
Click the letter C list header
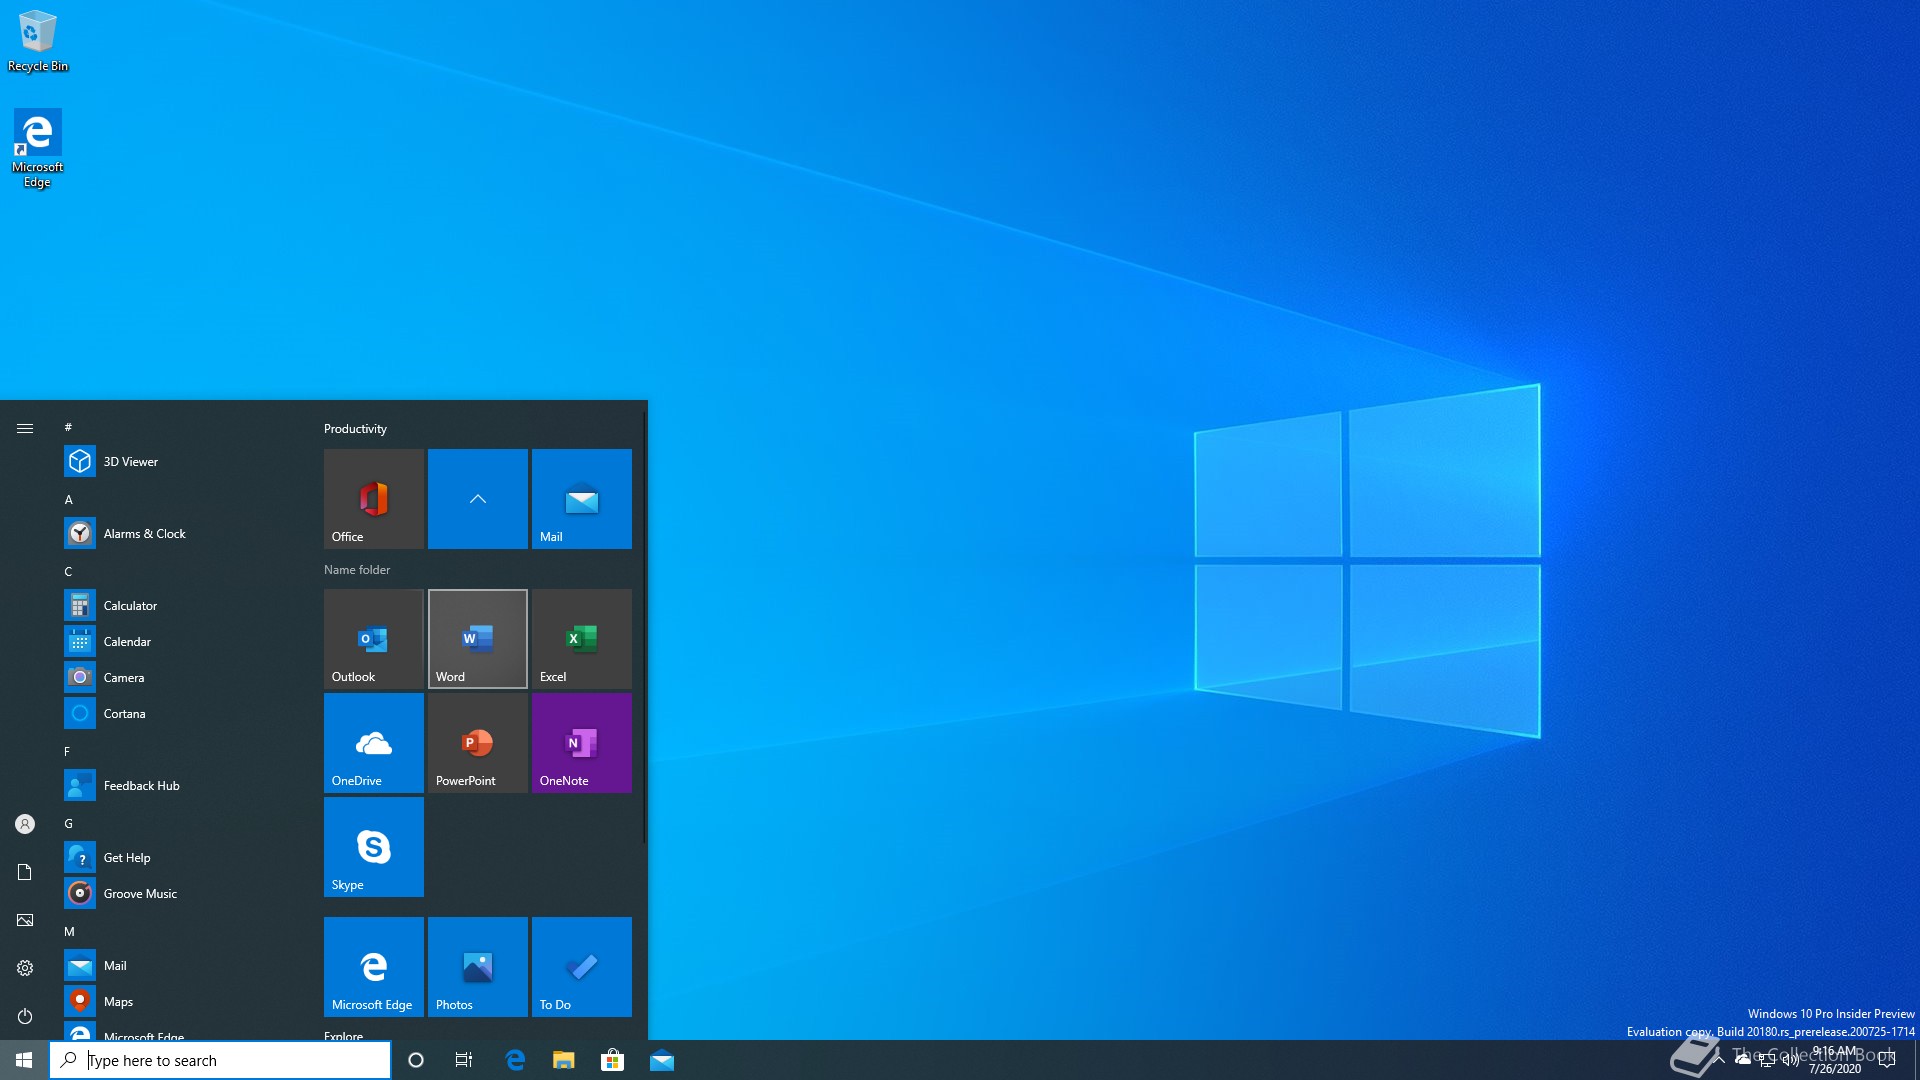(68, 571)
